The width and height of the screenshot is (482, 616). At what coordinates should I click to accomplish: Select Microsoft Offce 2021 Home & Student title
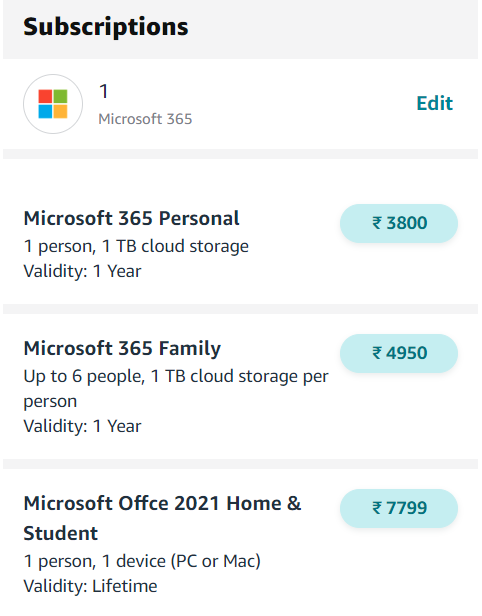[x=162, y=518]
